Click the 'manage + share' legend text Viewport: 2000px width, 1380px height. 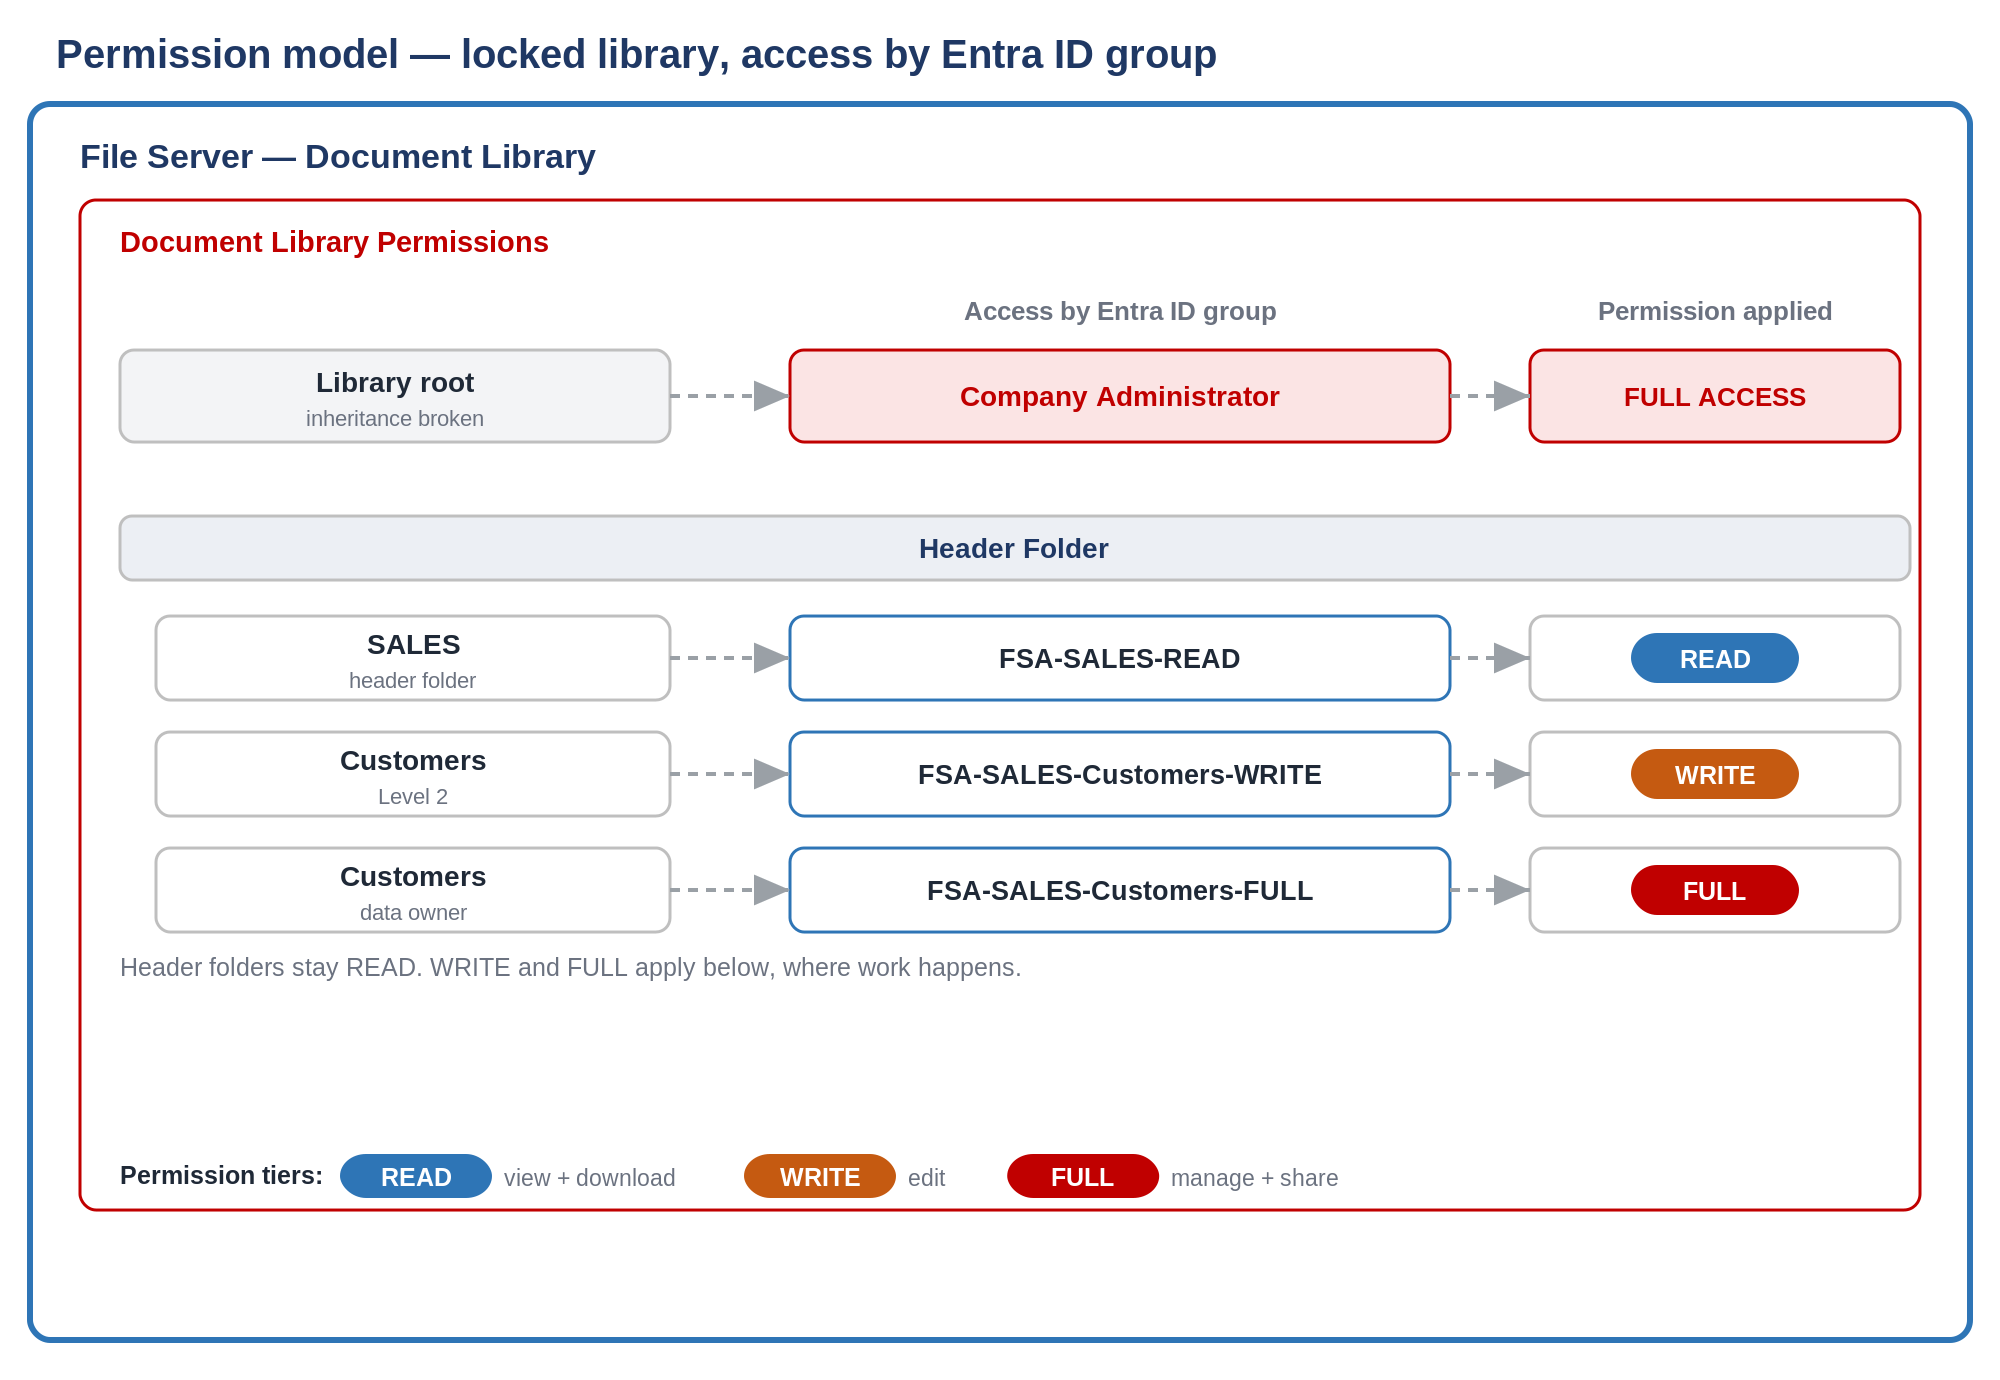pos(1255,1177)
